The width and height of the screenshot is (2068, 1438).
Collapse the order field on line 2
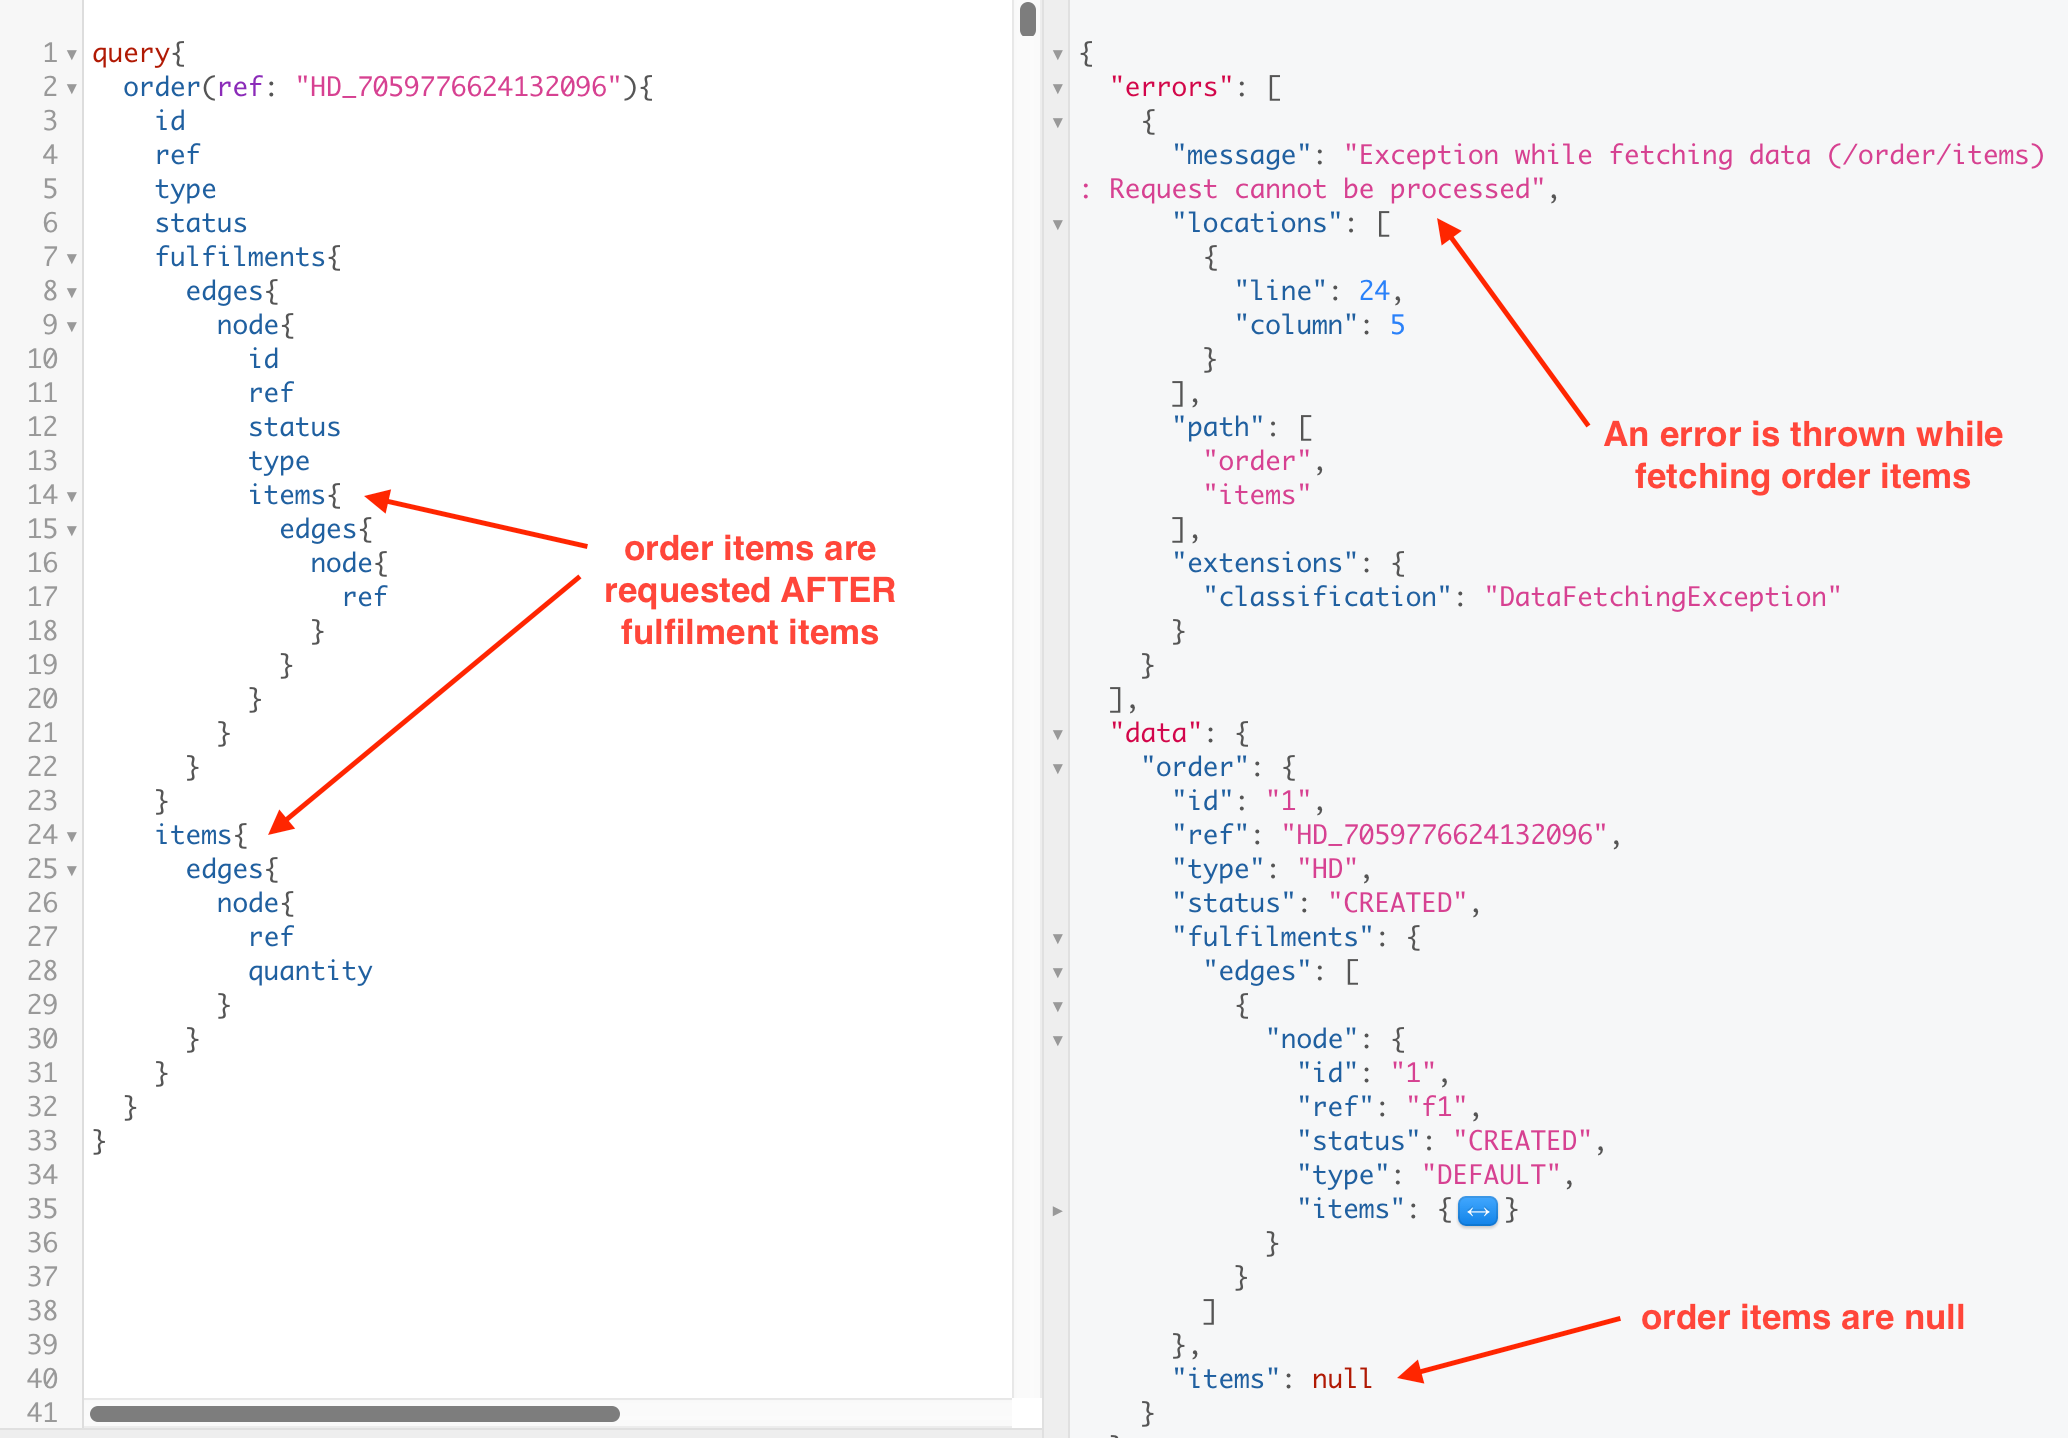pyautogui.click(x=72, y=88)
